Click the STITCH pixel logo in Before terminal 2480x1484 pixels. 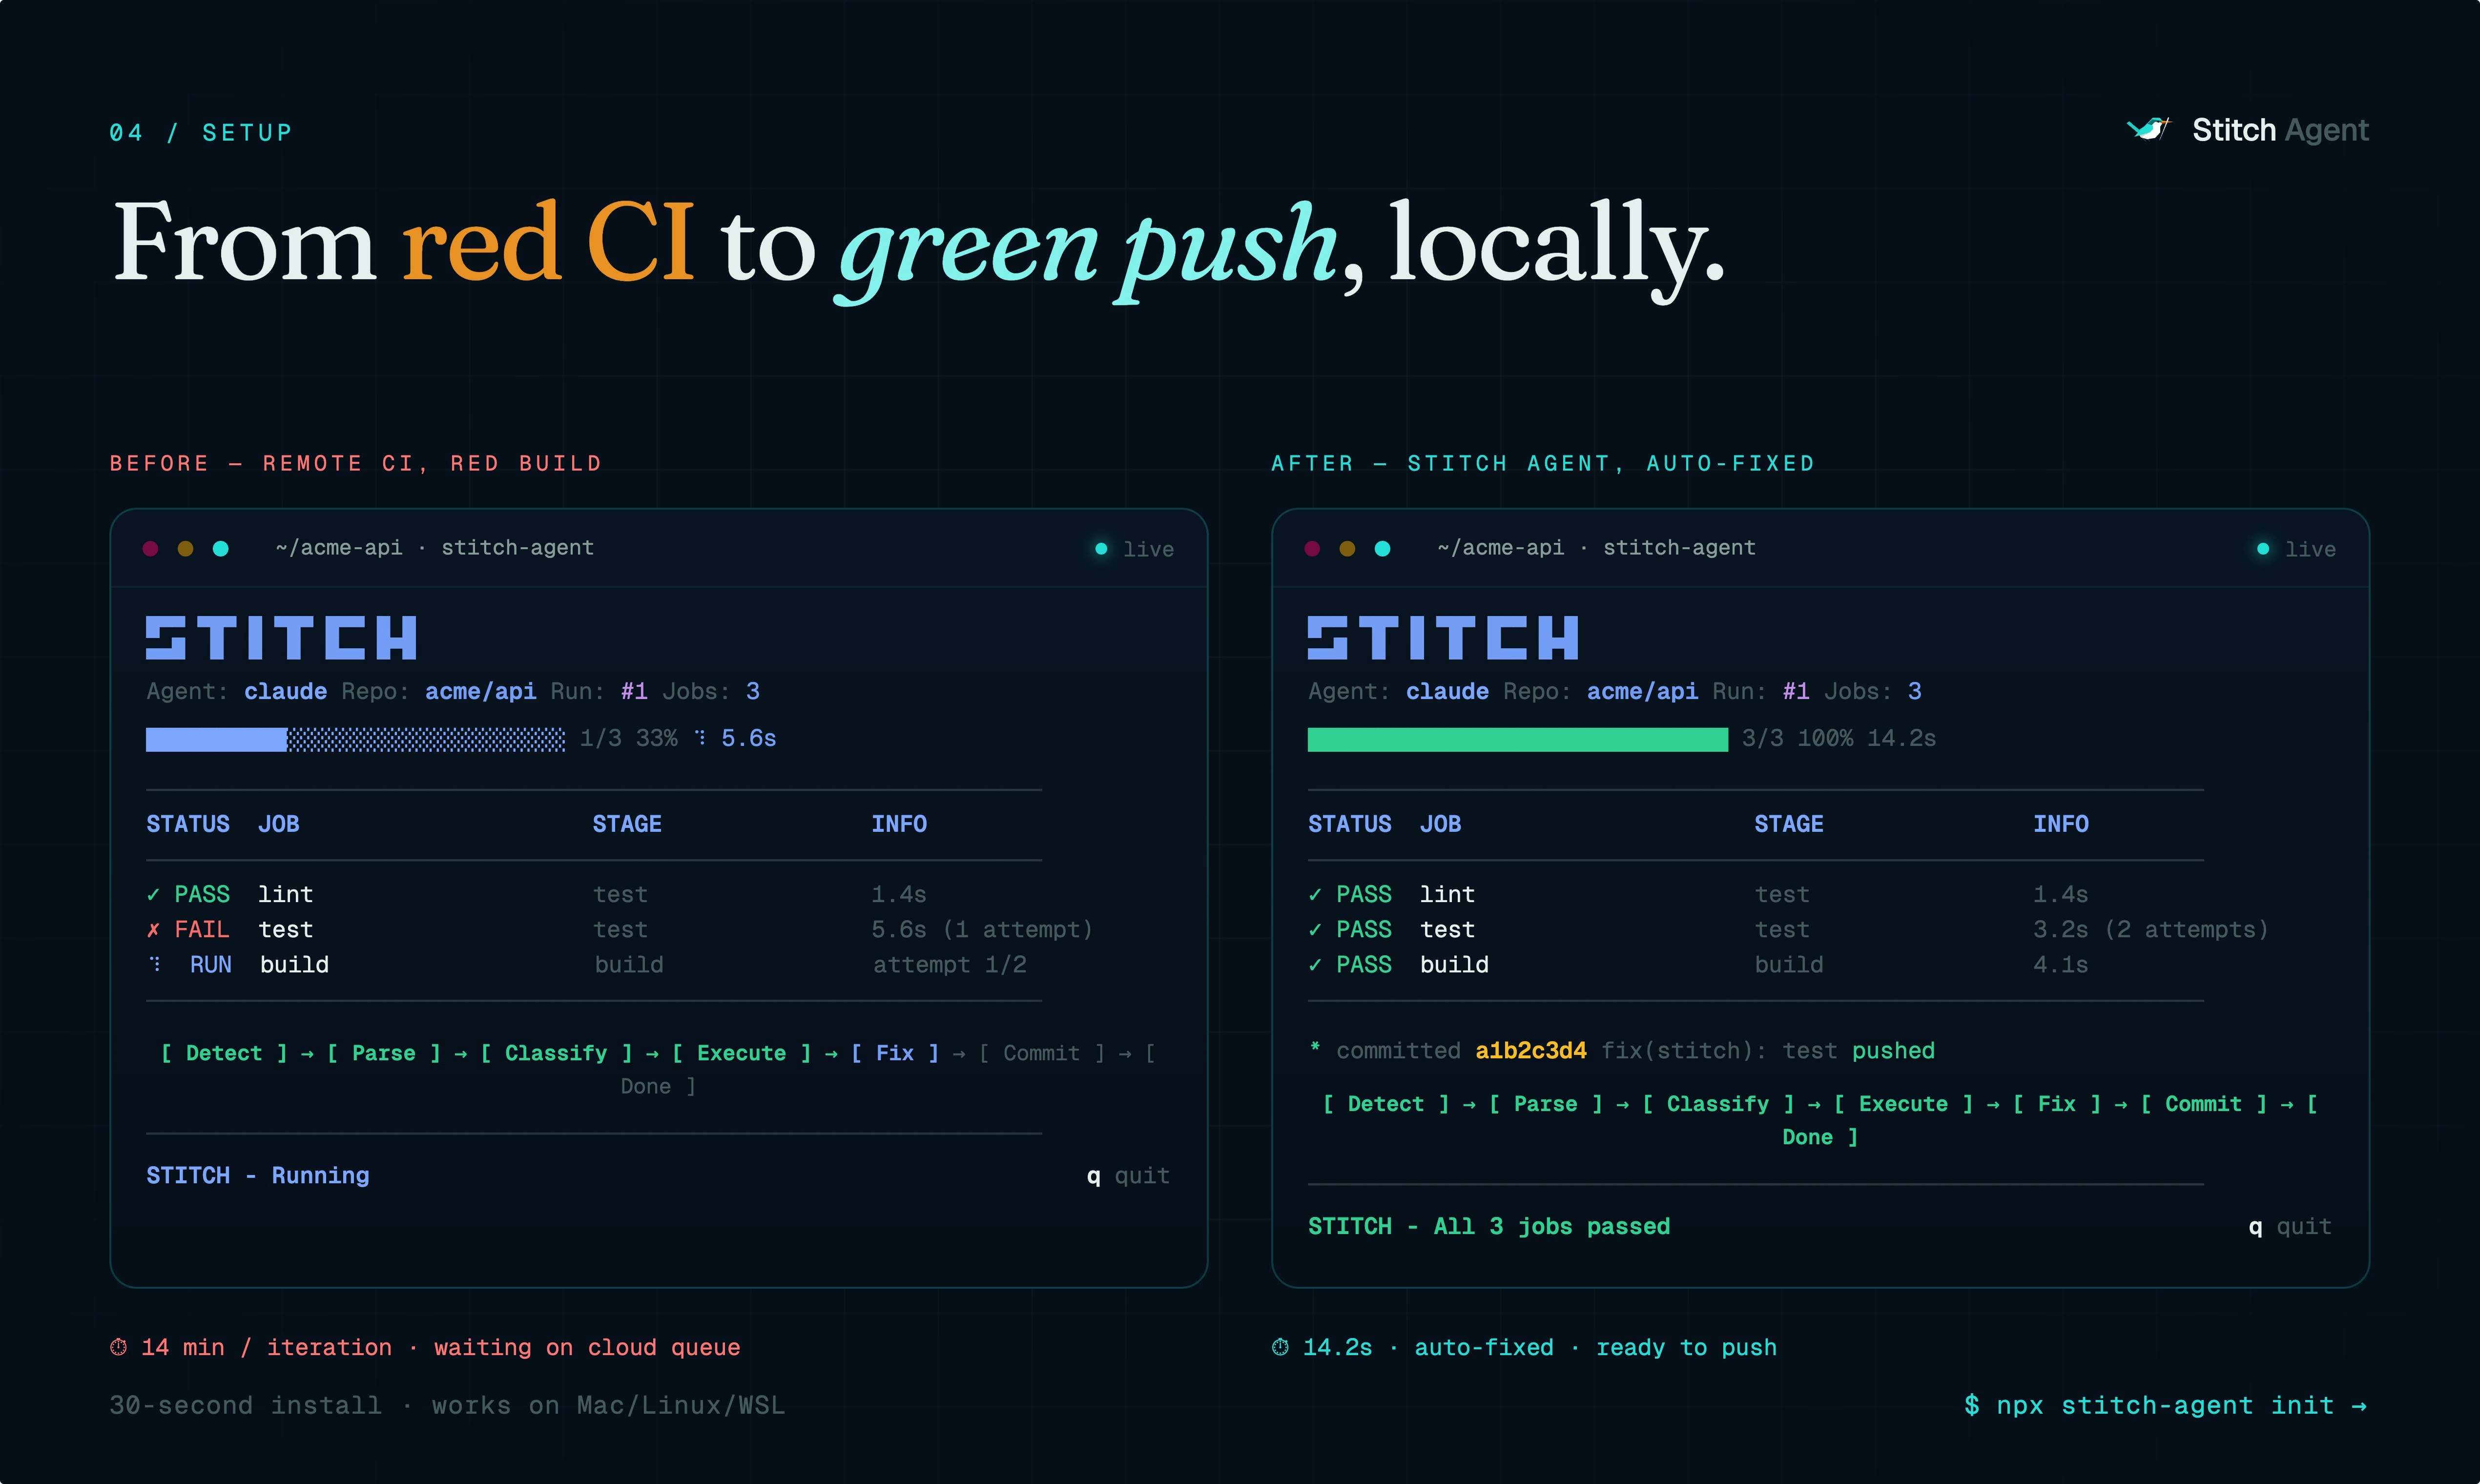tap(281, 638)
